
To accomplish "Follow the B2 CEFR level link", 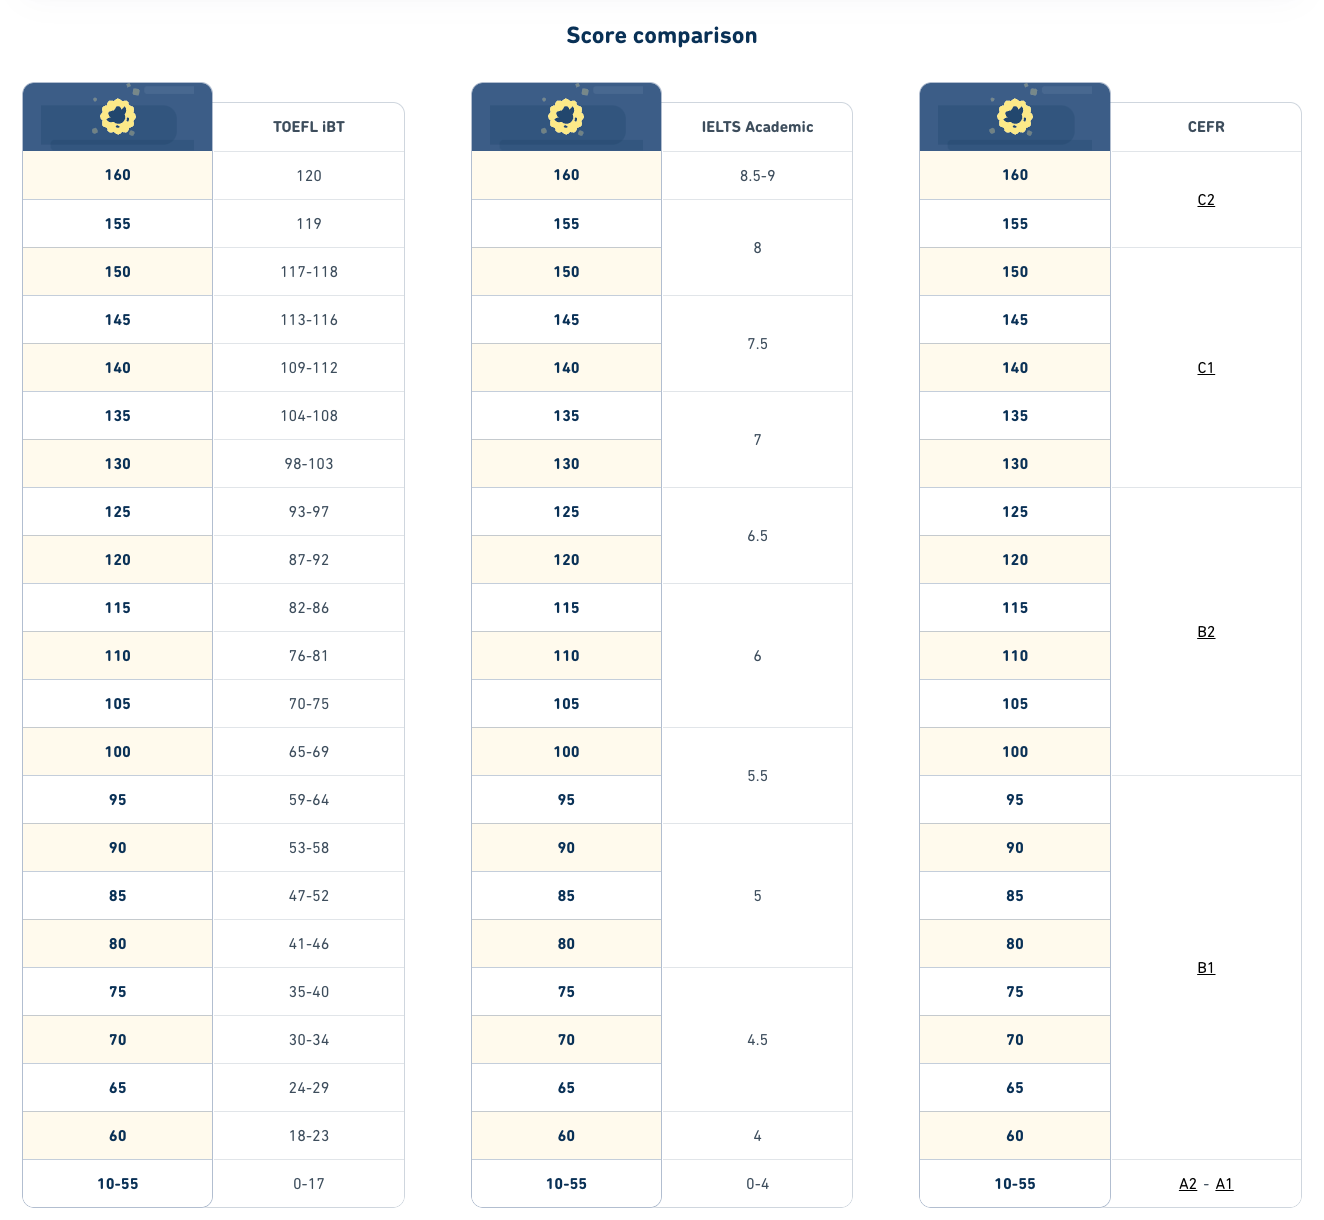I will [x=1206, y=632].
